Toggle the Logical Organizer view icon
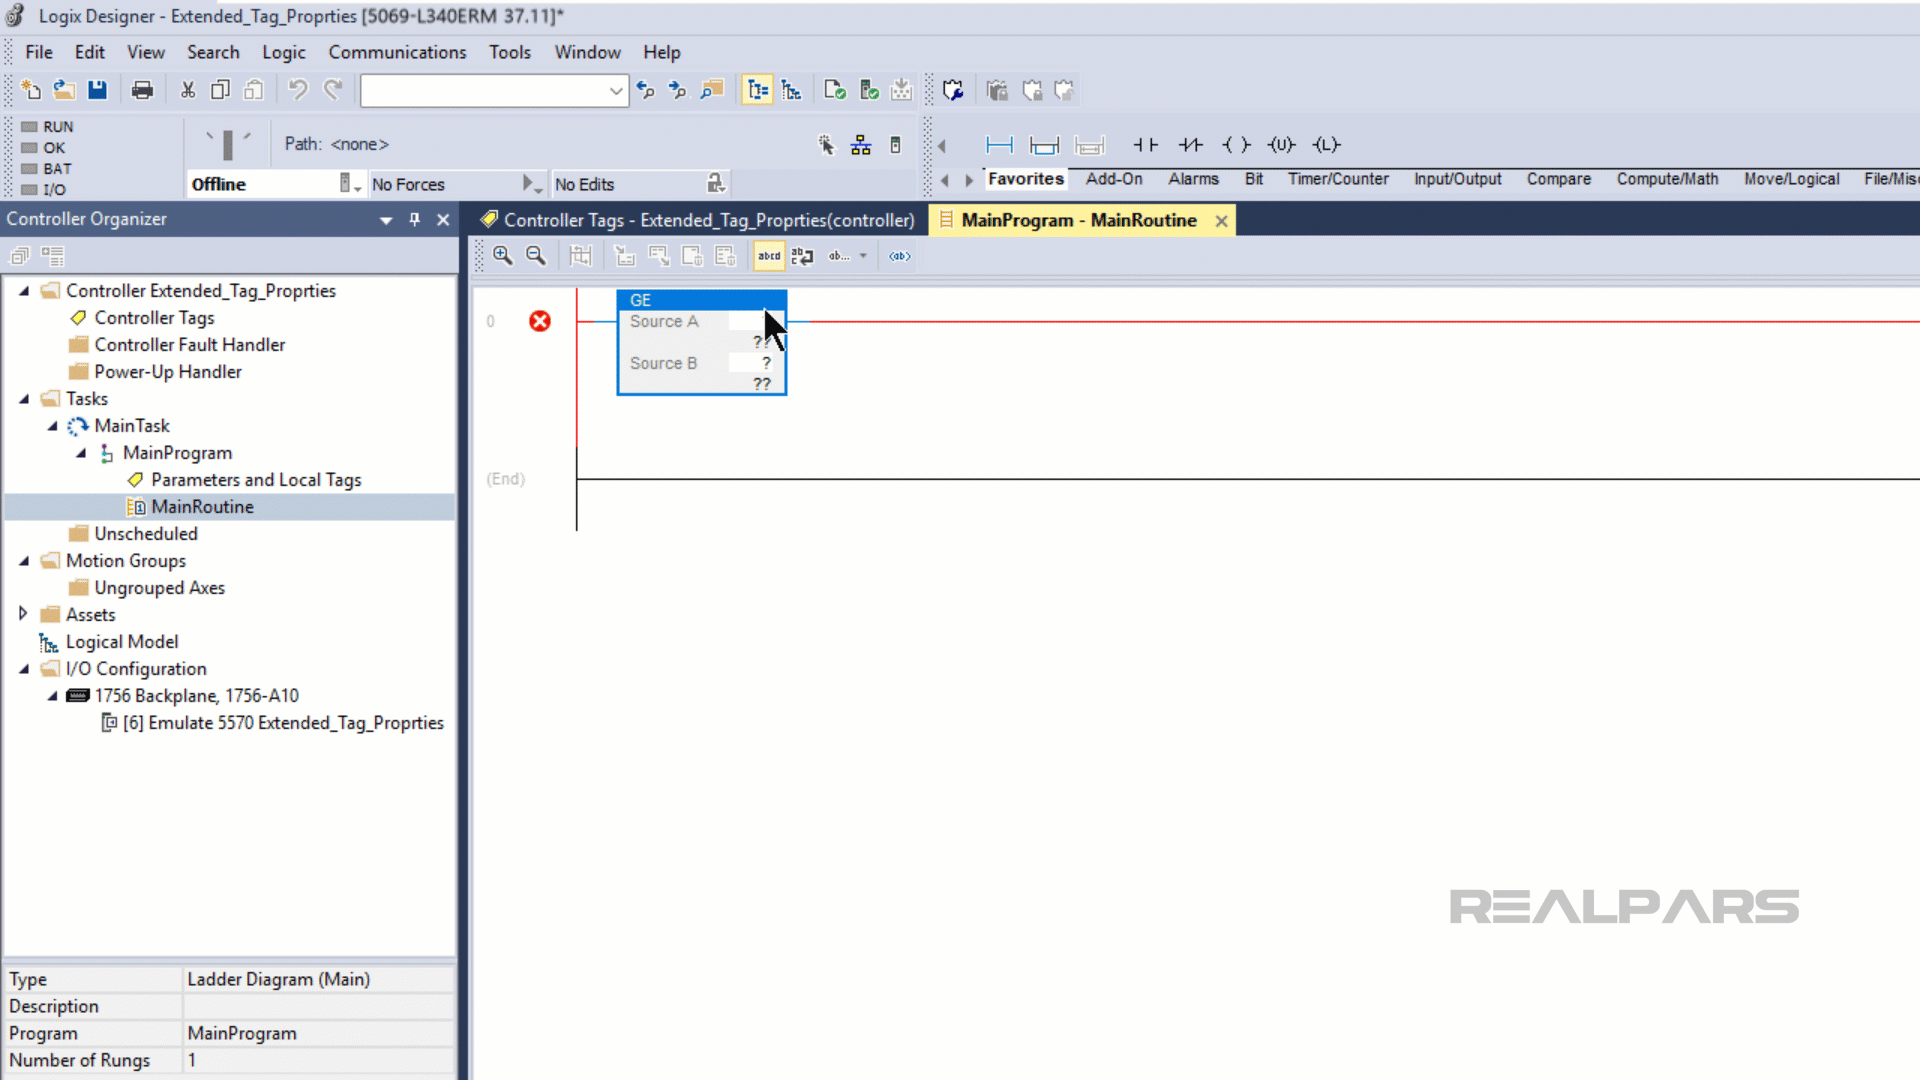The height and width of the screenshot is (1080, 1920). (791, 90)
